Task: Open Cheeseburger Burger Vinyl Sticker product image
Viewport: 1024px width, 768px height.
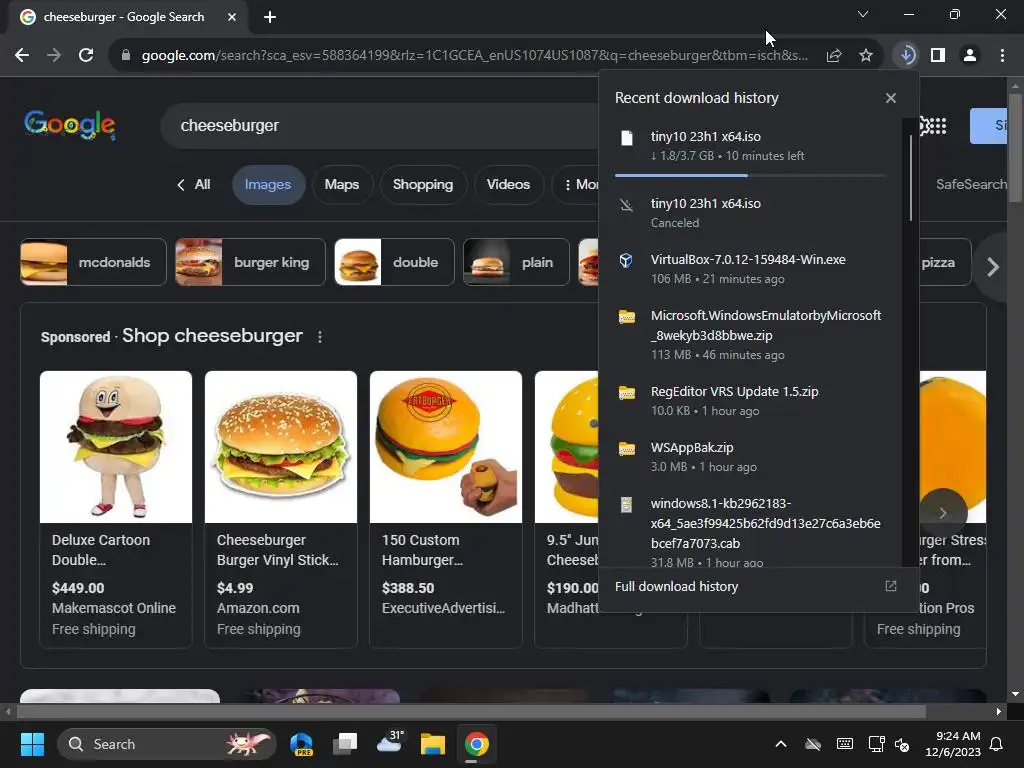Action: pos(281,447)
